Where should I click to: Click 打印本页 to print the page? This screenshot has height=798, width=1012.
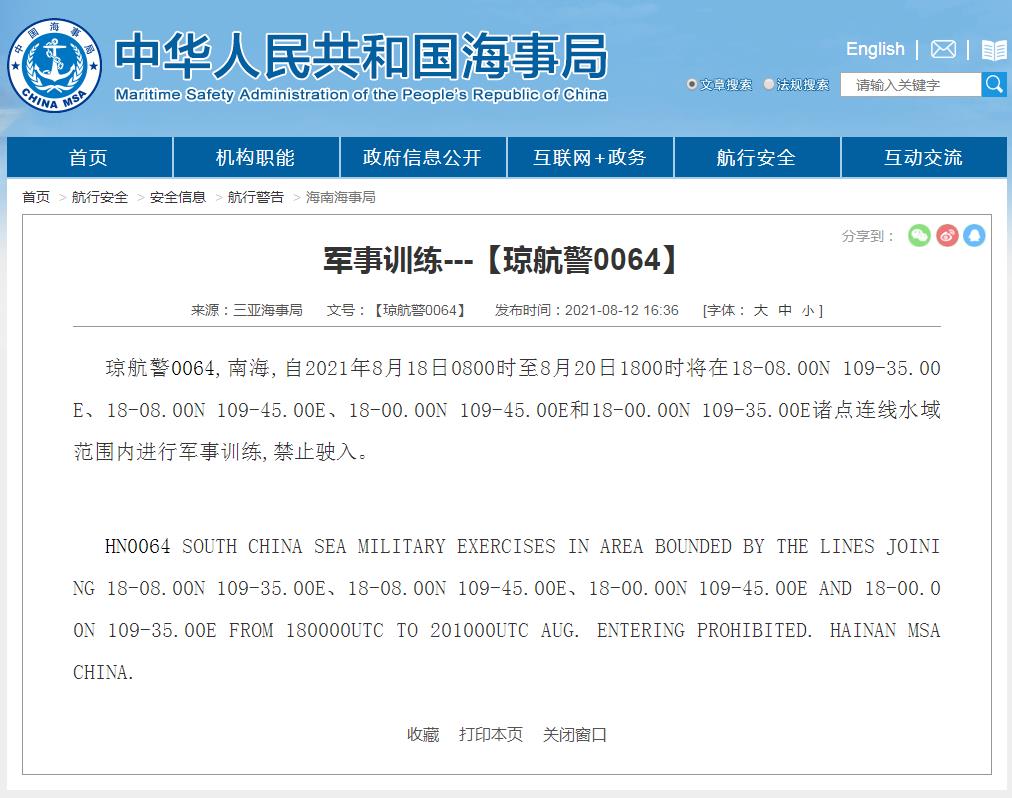point(490,734)
